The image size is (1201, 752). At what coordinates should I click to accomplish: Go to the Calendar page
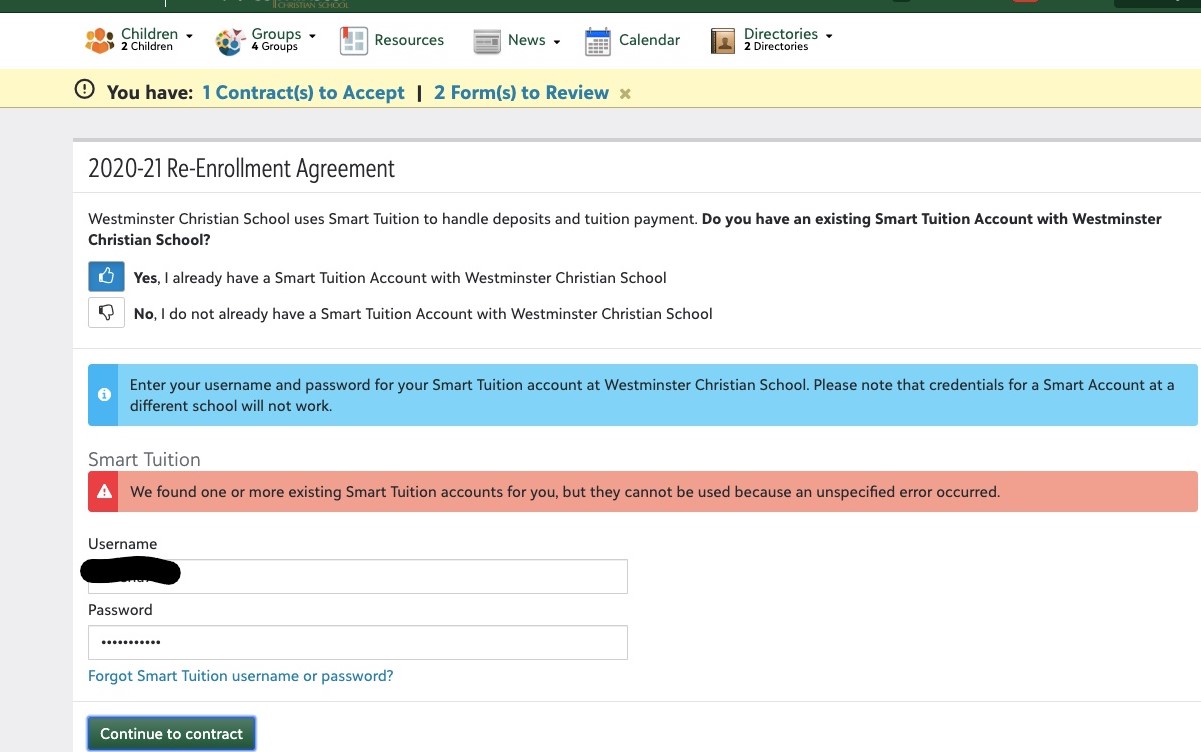click(649, 40)
